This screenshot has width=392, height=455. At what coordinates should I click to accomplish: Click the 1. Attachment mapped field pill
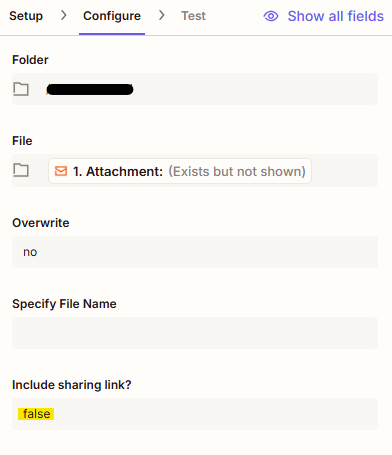point(180,171)
